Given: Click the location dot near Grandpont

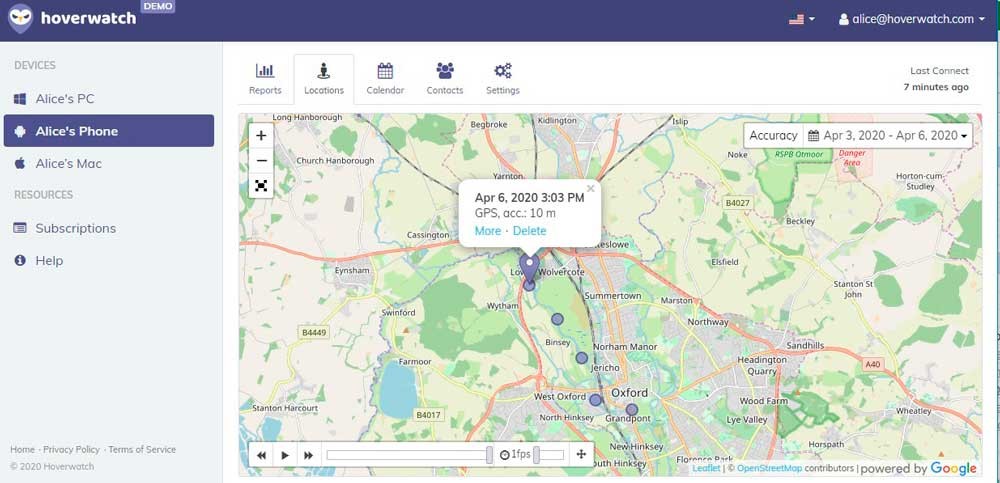Looking at the screenshot, I should 631,410.
